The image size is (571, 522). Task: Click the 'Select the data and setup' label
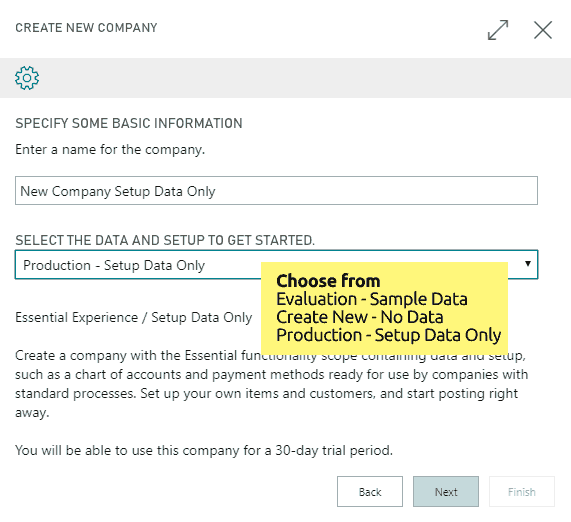[165, 240]
